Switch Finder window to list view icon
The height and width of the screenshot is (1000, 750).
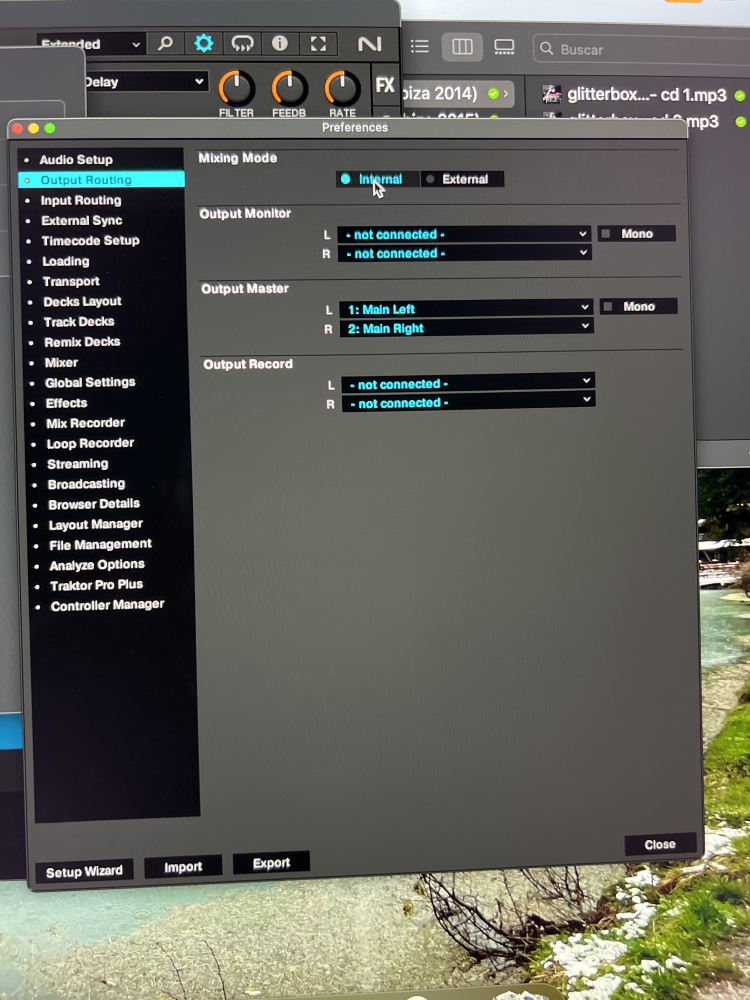[x=420, y=46]
